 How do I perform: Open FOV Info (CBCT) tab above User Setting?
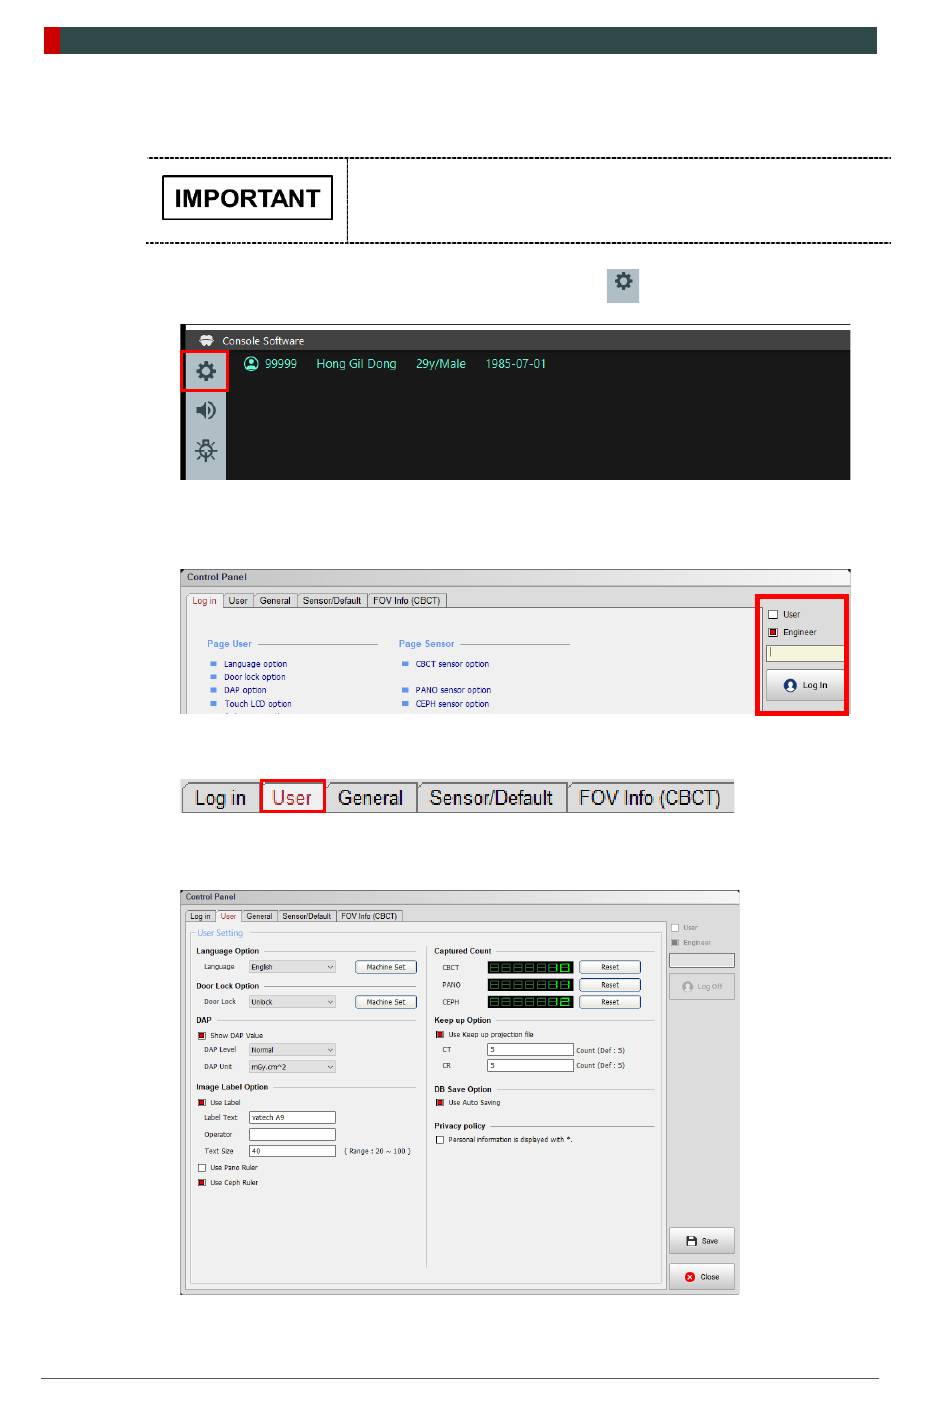(369, 916)
